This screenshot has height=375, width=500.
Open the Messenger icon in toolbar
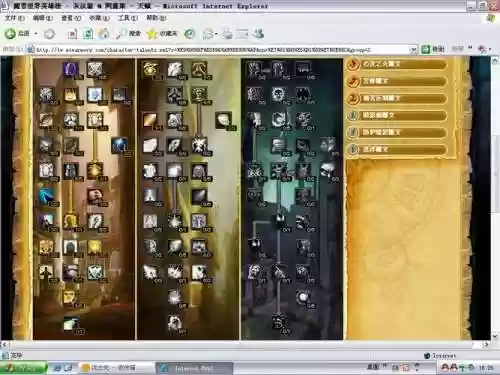pos(259,33)
